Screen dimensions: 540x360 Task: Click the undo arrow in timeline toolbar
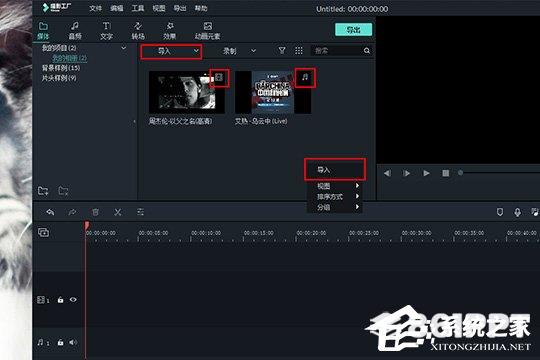click(50, 212)
